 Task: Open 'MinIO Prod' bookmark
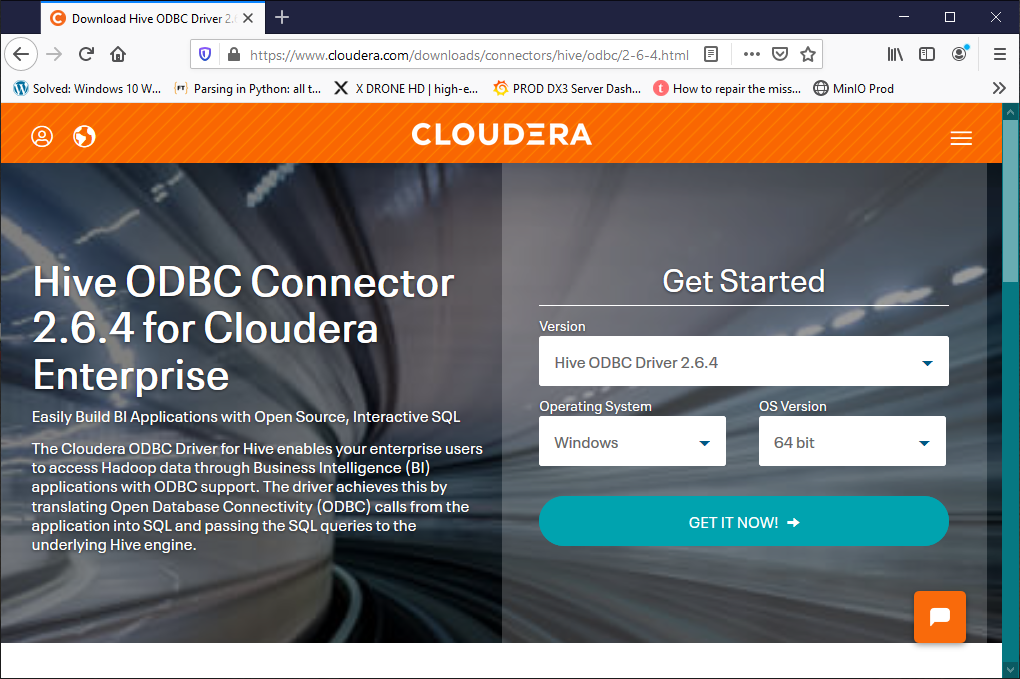(x=853, y=88)
